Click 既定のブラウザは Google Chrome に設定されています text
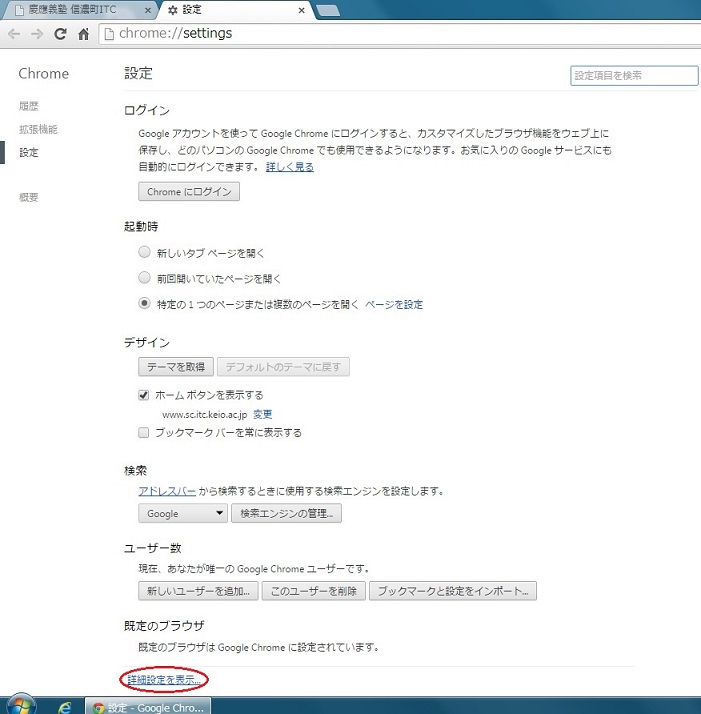The width and height of the screenshot is (701, 714). [x=259, y=647]
